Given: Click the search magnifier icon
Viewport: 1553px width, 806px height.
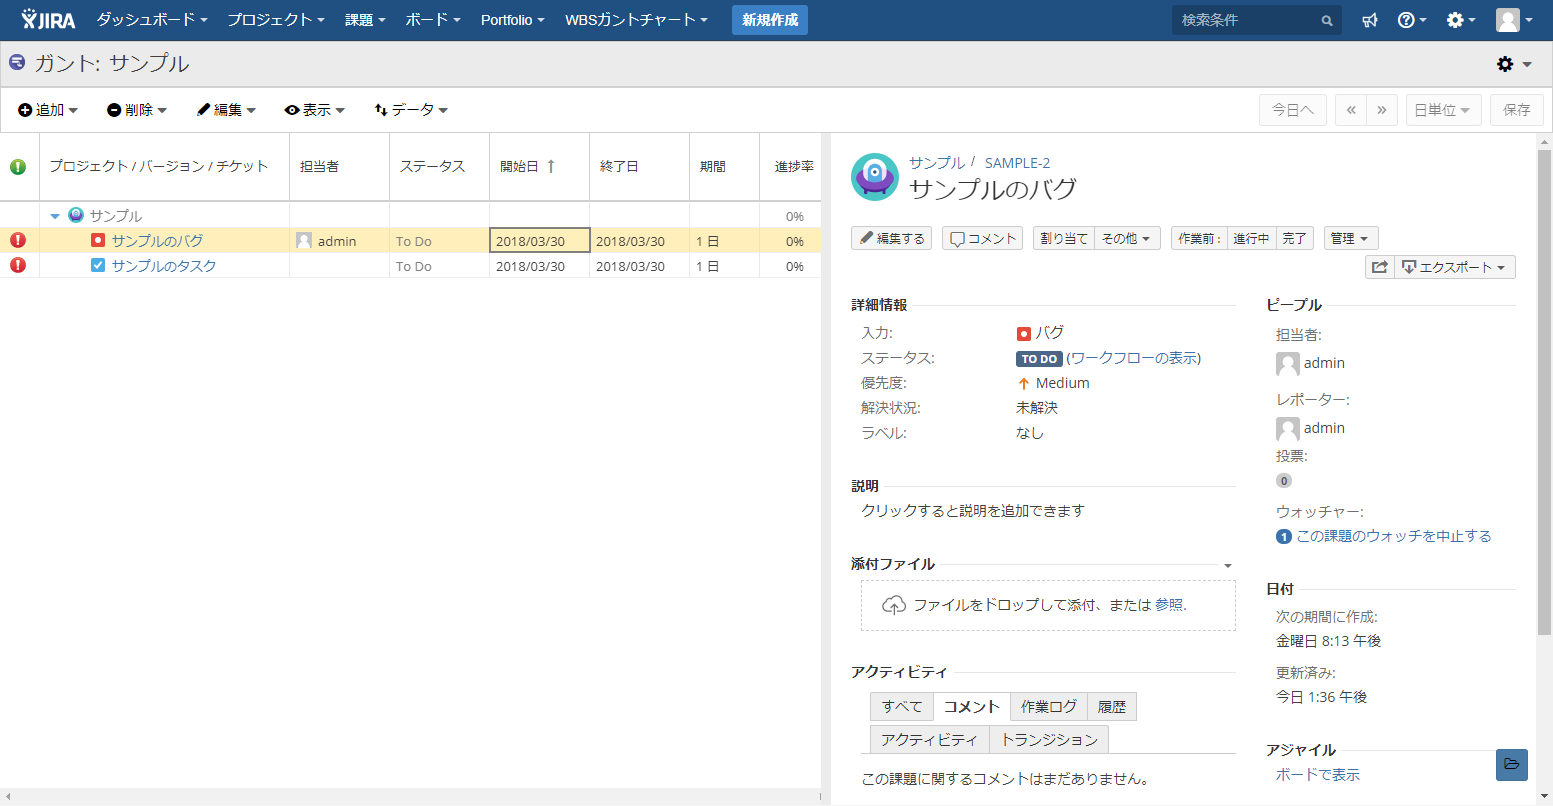Looking at the screenshot, I should coord(1327,20).
